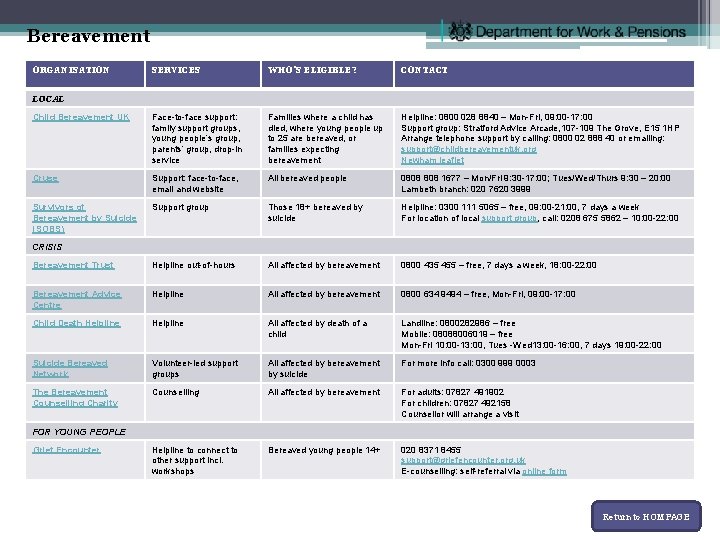This screenshot has width=720, height=540.
Task: Click the Child Death Helpline Landline number
Action: point(465,323)
